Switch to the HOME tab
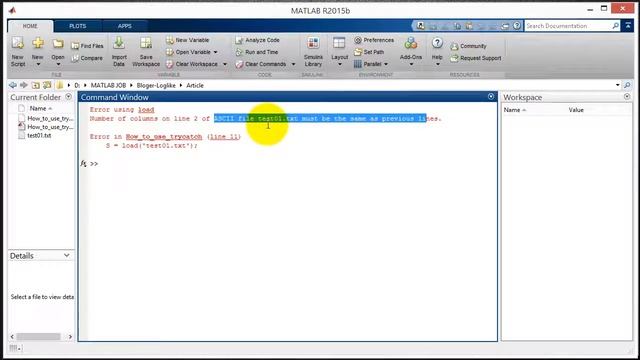640x360 pixels. pyautogui.click(x=30, y=26)
